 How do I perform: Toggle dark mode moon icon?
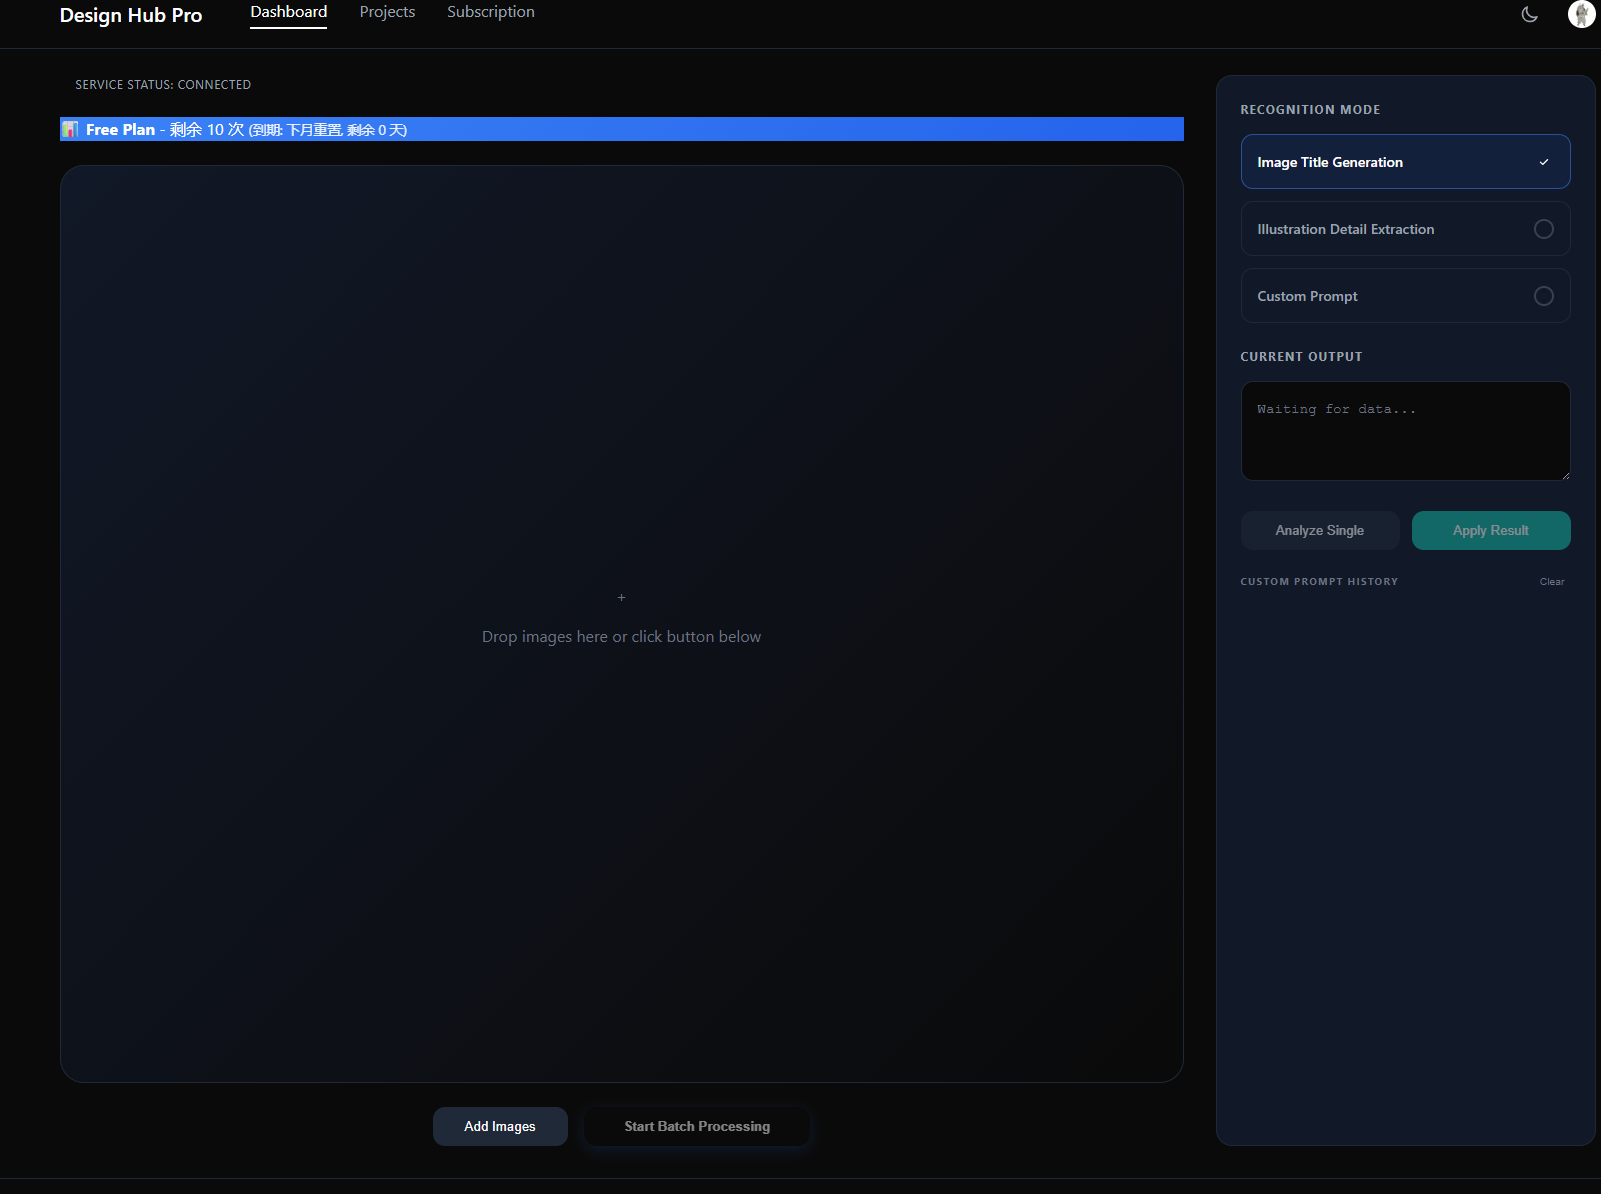(1529, 14)
